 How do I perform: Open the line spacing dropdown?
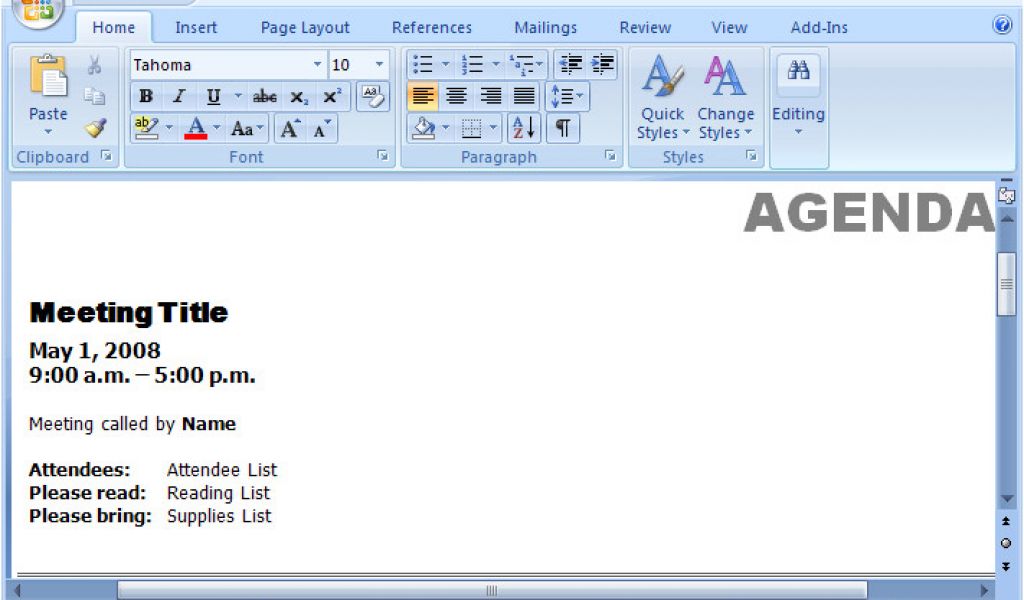[566, 97]
